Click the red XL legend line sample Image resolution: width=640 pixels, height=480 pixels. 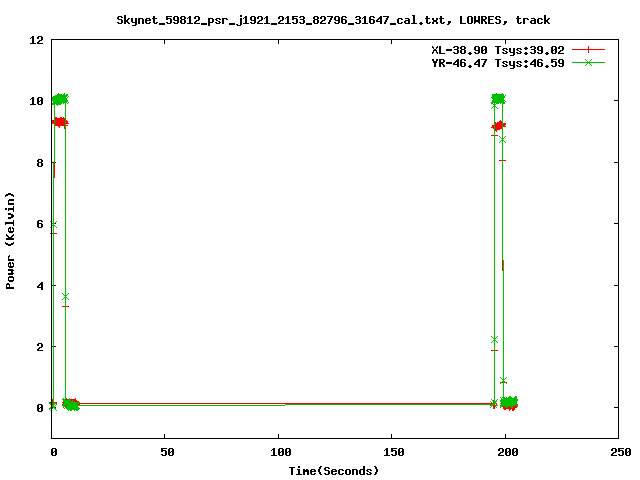pyautogui.click(x=588, y=50)
